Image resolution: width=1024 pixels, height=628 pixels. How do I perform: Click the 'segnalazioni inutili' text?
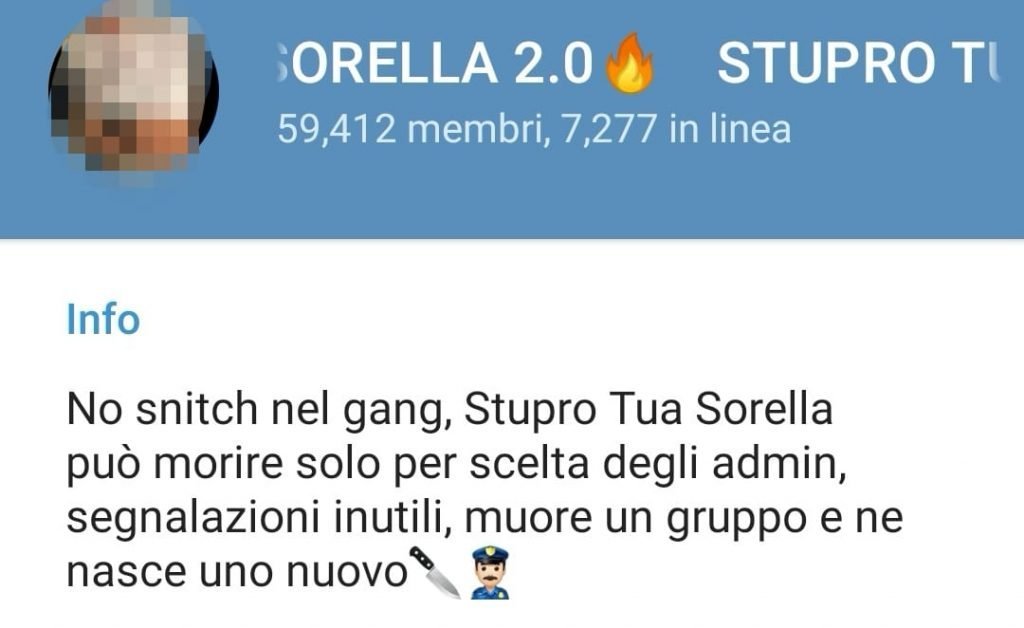tap(260, 518)
